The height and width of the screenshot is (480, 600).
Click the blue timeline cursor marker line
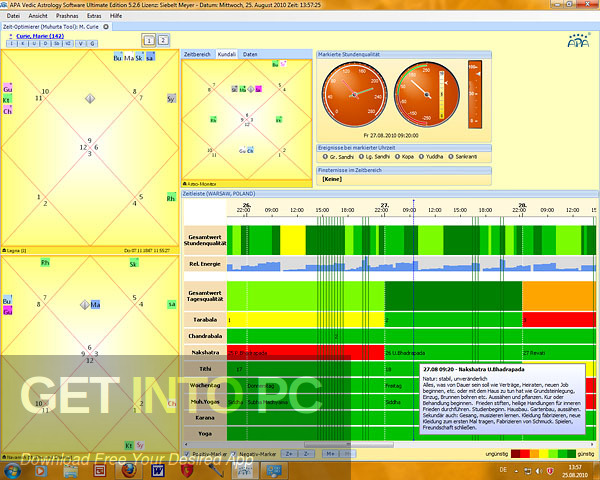point(413,320)
